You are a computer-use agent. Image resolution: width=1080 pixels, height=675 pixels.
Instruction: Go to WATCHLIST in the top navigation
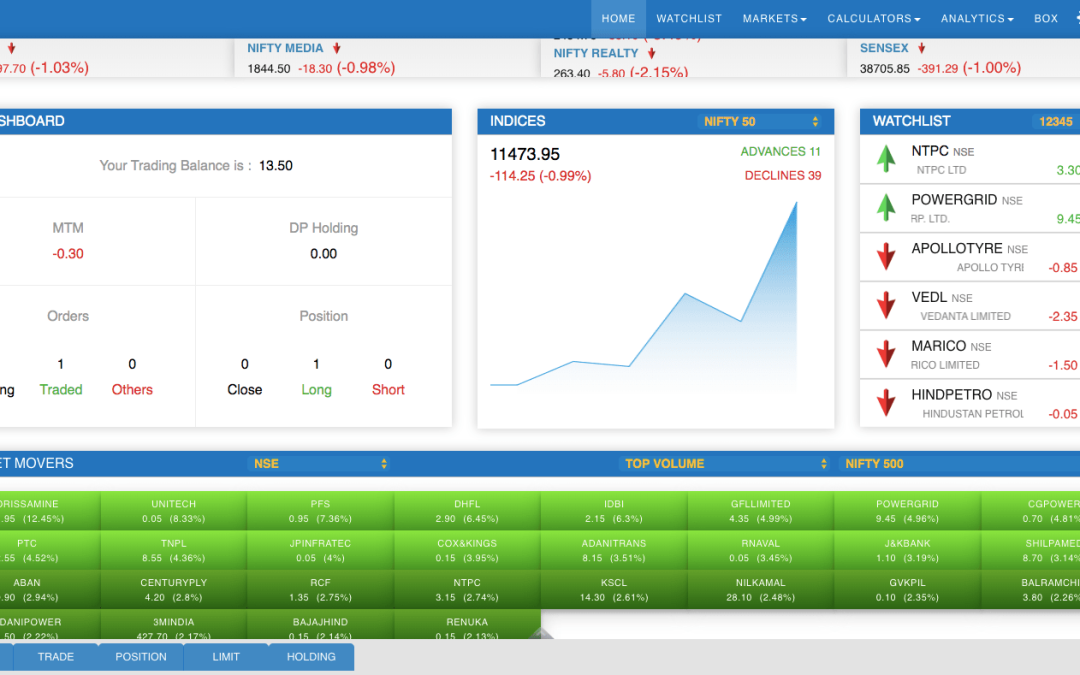pyautogui.click(x=689, y=19)
